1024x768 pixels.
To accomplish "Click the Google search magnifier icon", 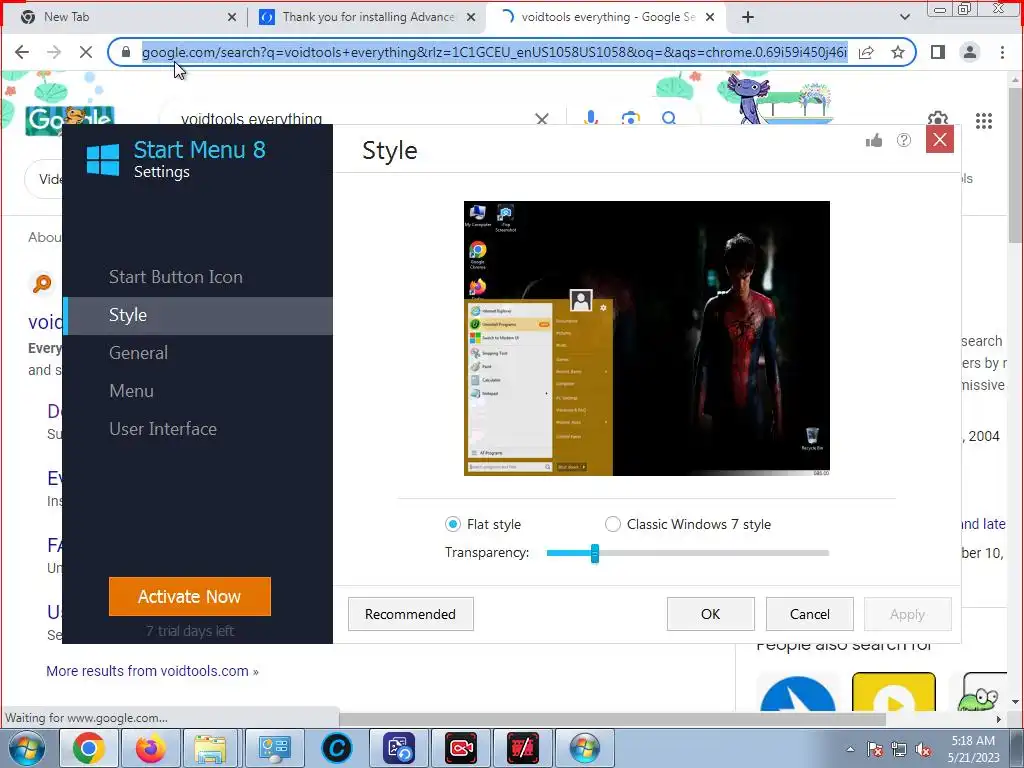I will 669,118.
